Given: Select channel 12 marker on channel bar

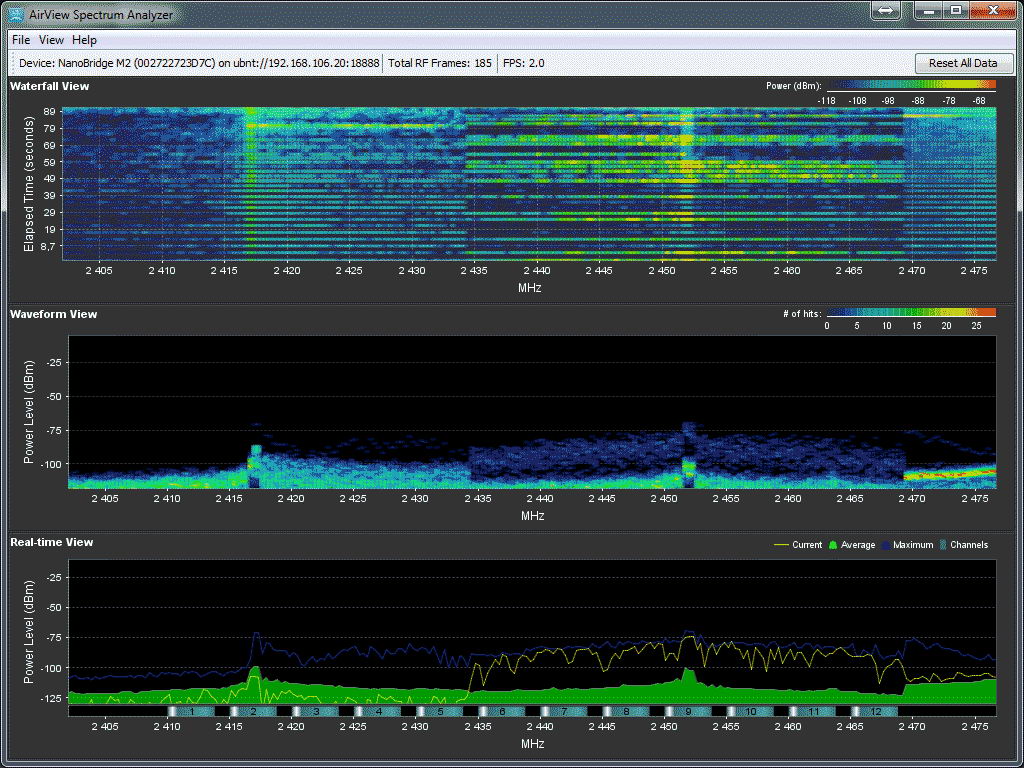Looking at the screenshot, I should pos(875,711).
